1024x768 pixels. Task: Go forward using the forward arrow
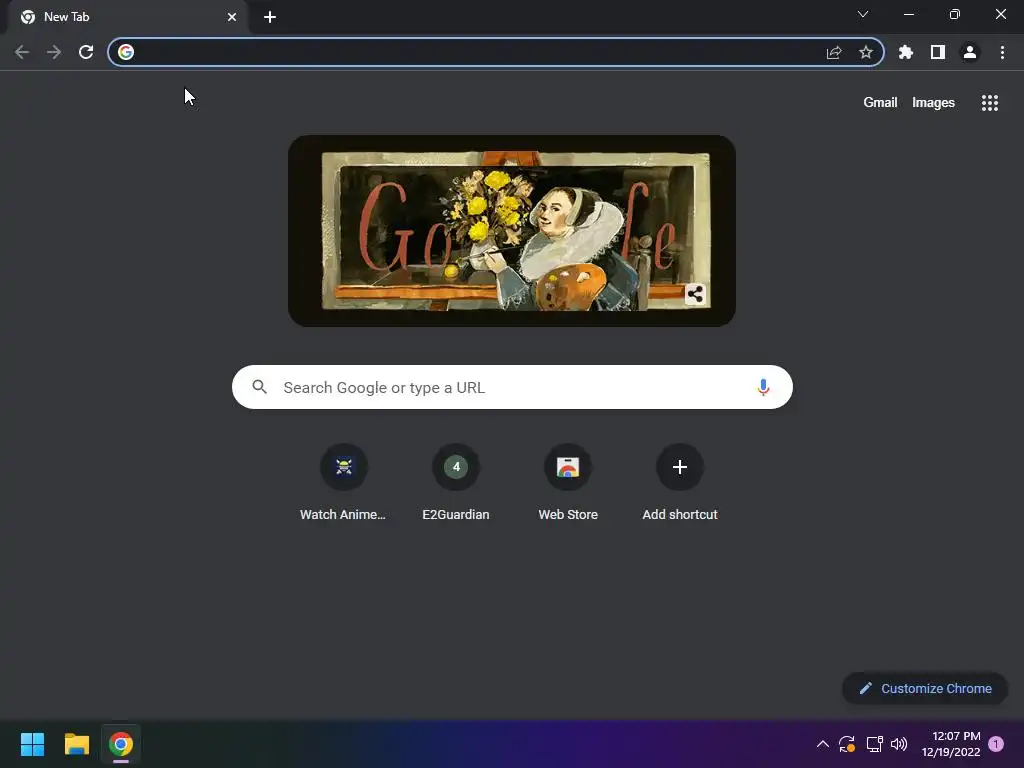click(54, 52)
